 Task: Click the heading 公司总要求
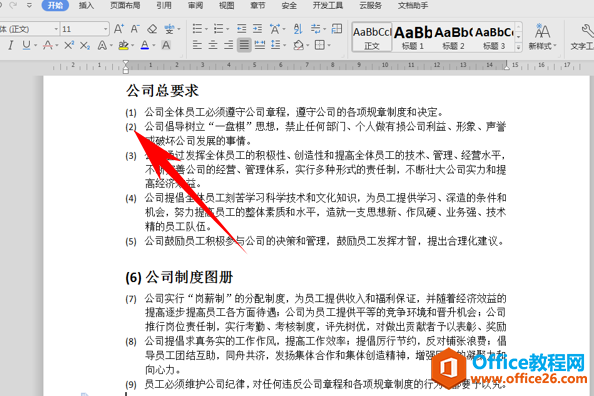162,91
